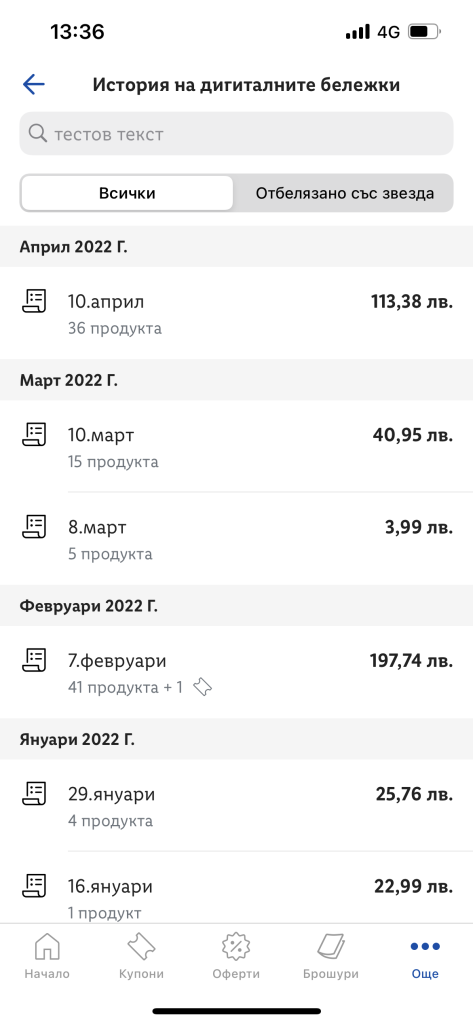Open Начало home tab
The height and width of the screenshot is (1024, 473).
[x=47, y=955]
